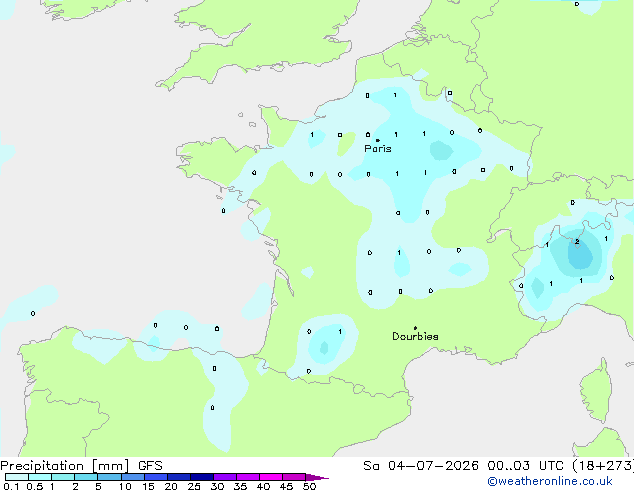
Task: Click the legend label '20'
Action: pos(171,486)
